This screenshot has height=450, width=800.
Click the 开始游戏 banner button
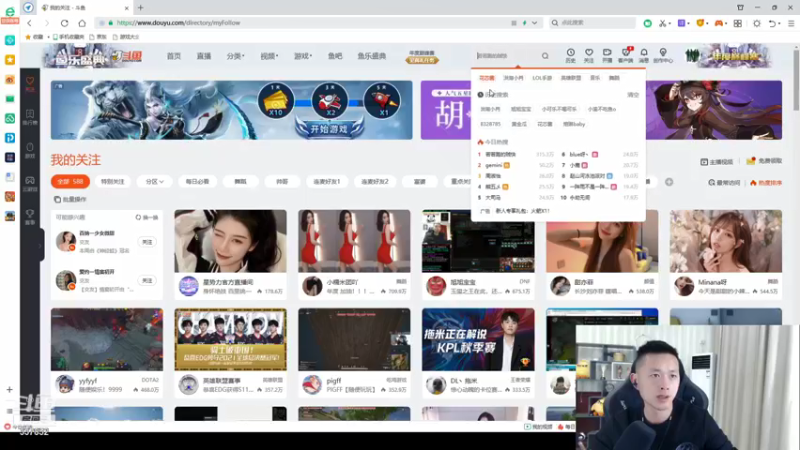coord(330,129)
